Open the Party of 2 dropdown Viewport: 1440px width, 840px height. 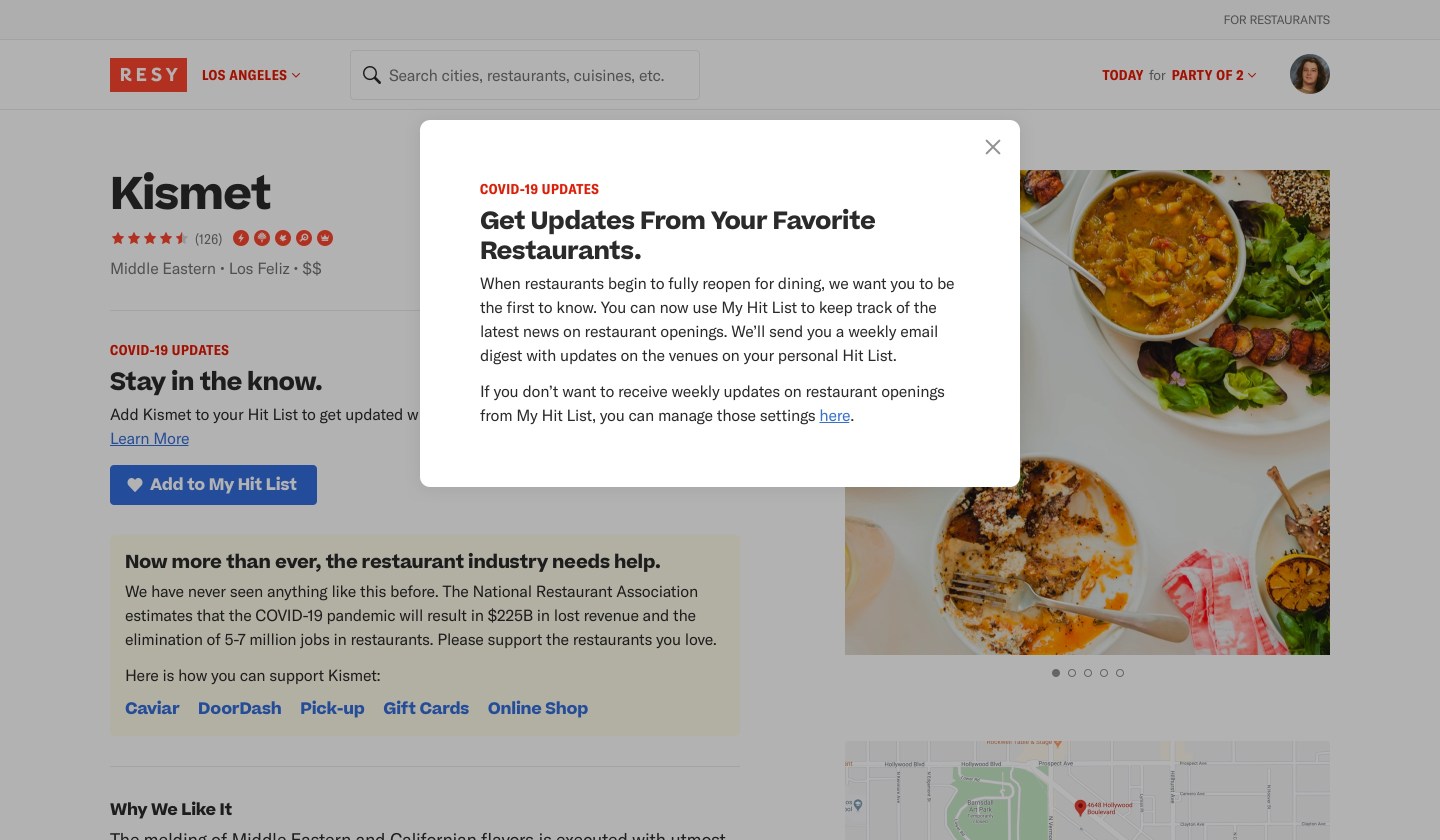[x=1213, y=75]
